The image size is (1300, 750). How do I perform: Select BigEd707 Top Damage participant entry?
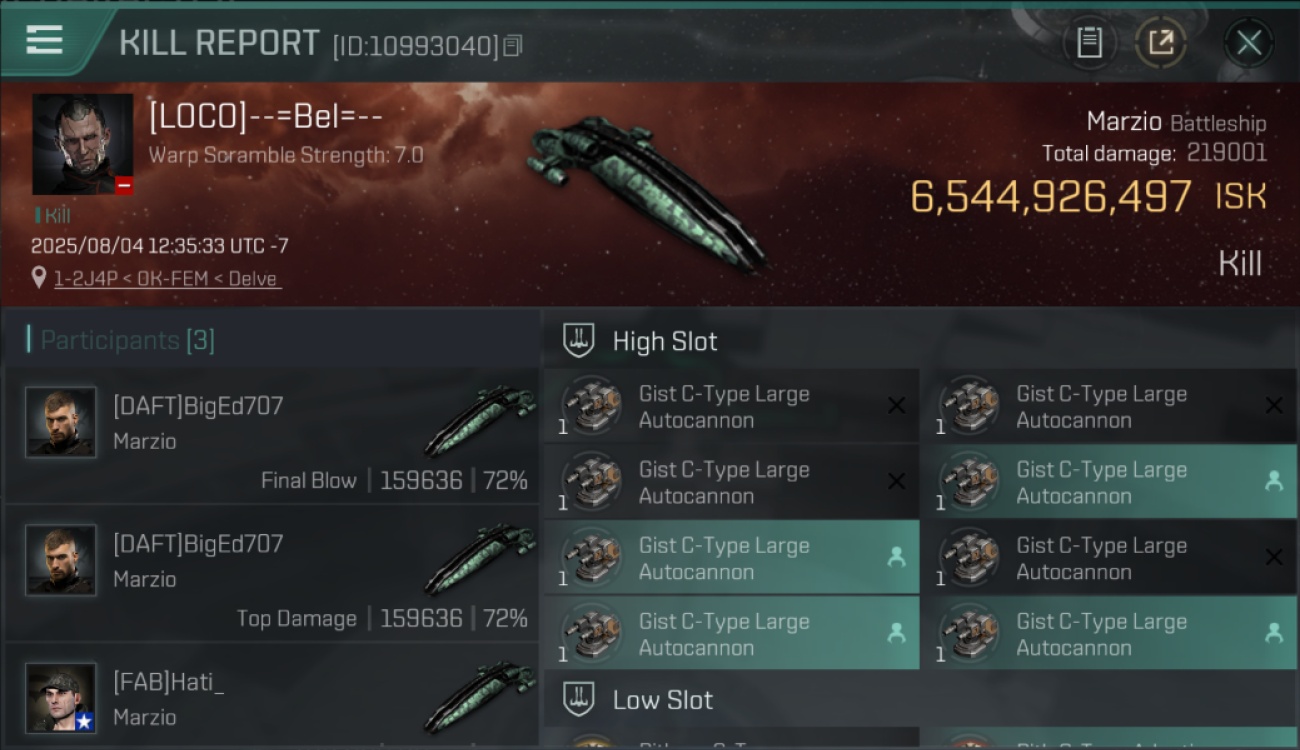272,573
